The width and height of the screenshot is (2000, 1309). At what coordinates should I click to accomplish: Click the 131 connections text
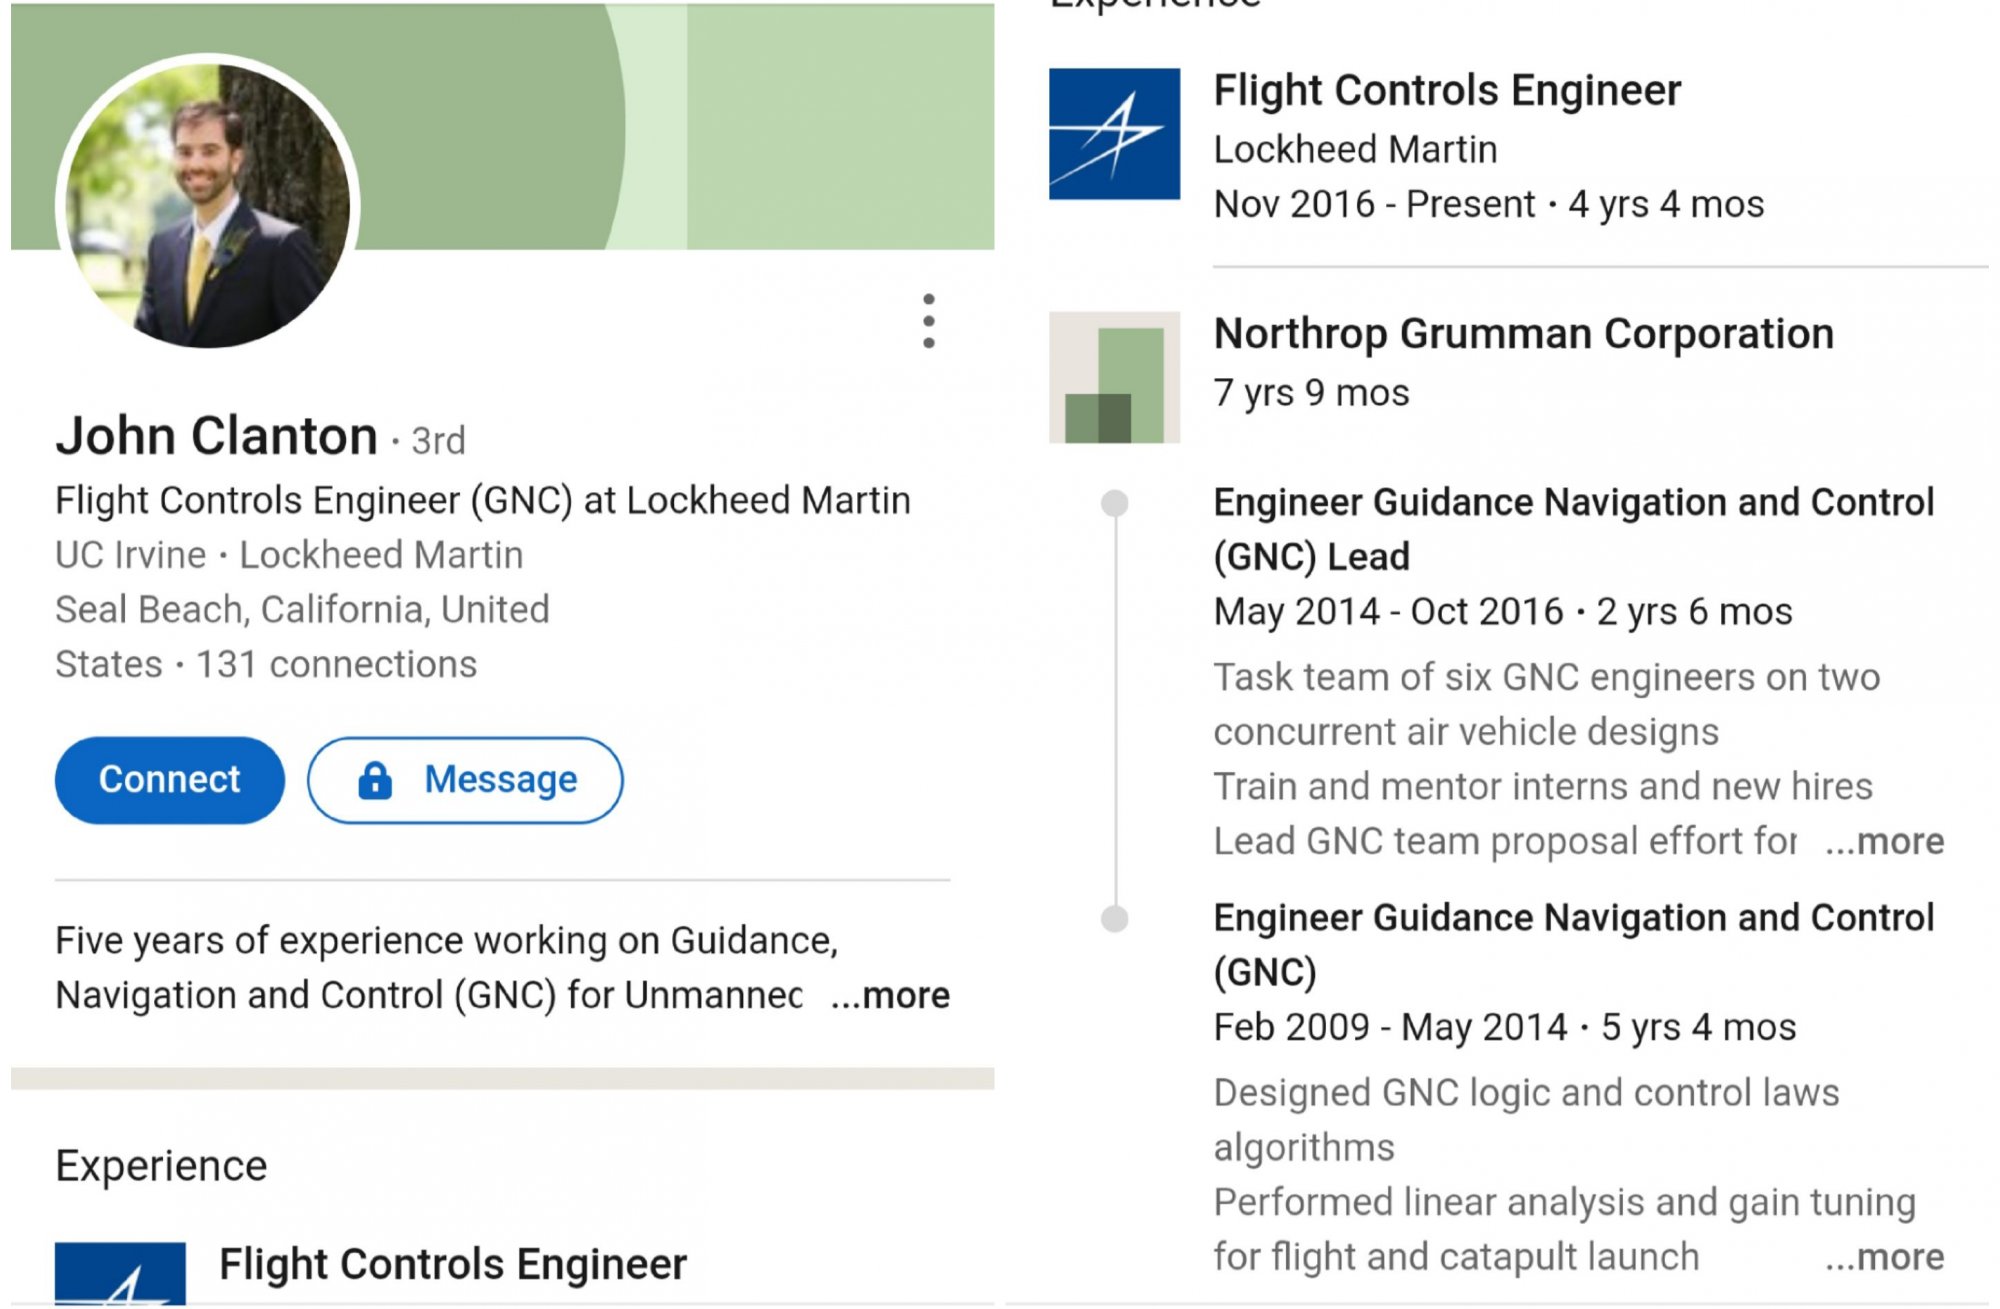pyautogui.click(x=336, y=664)
